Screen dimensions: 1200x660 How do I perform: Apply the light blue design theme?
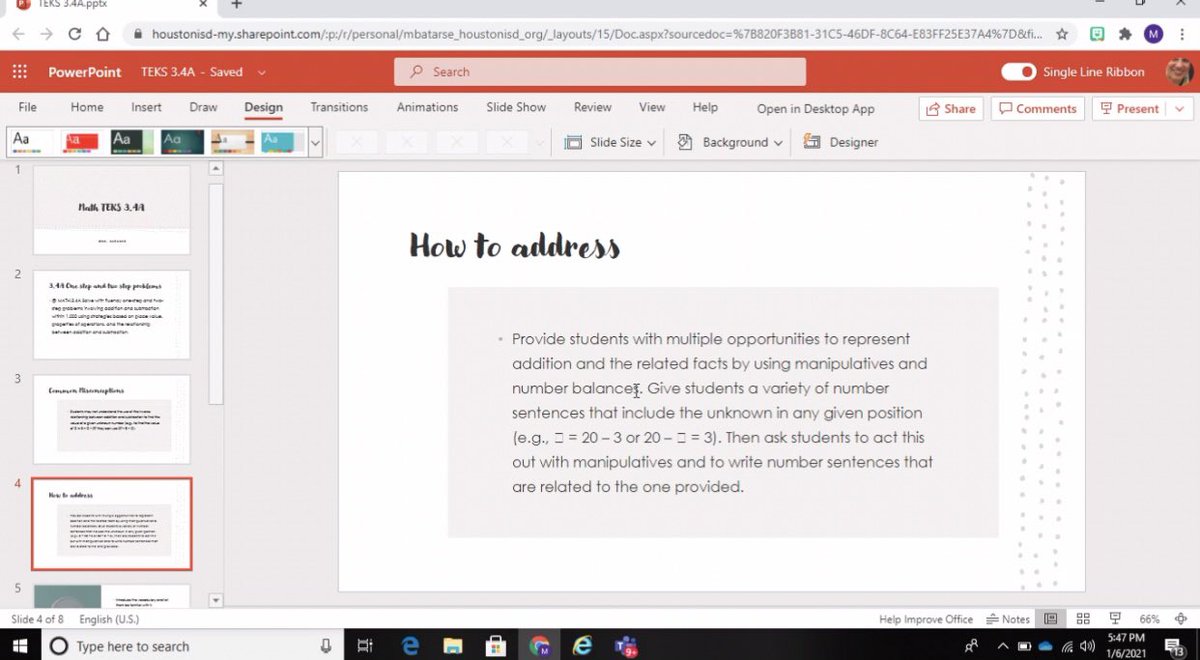[x=282, y=142]
